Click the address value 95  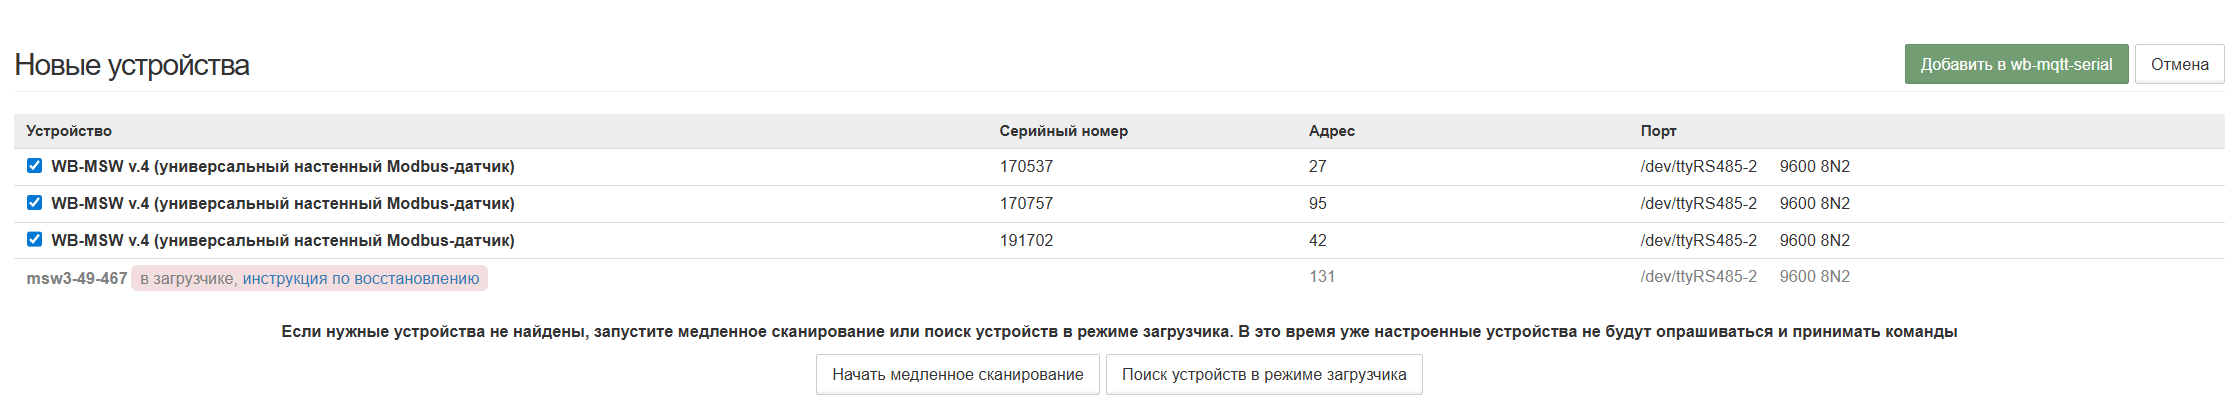click(x=1318, y=203)
